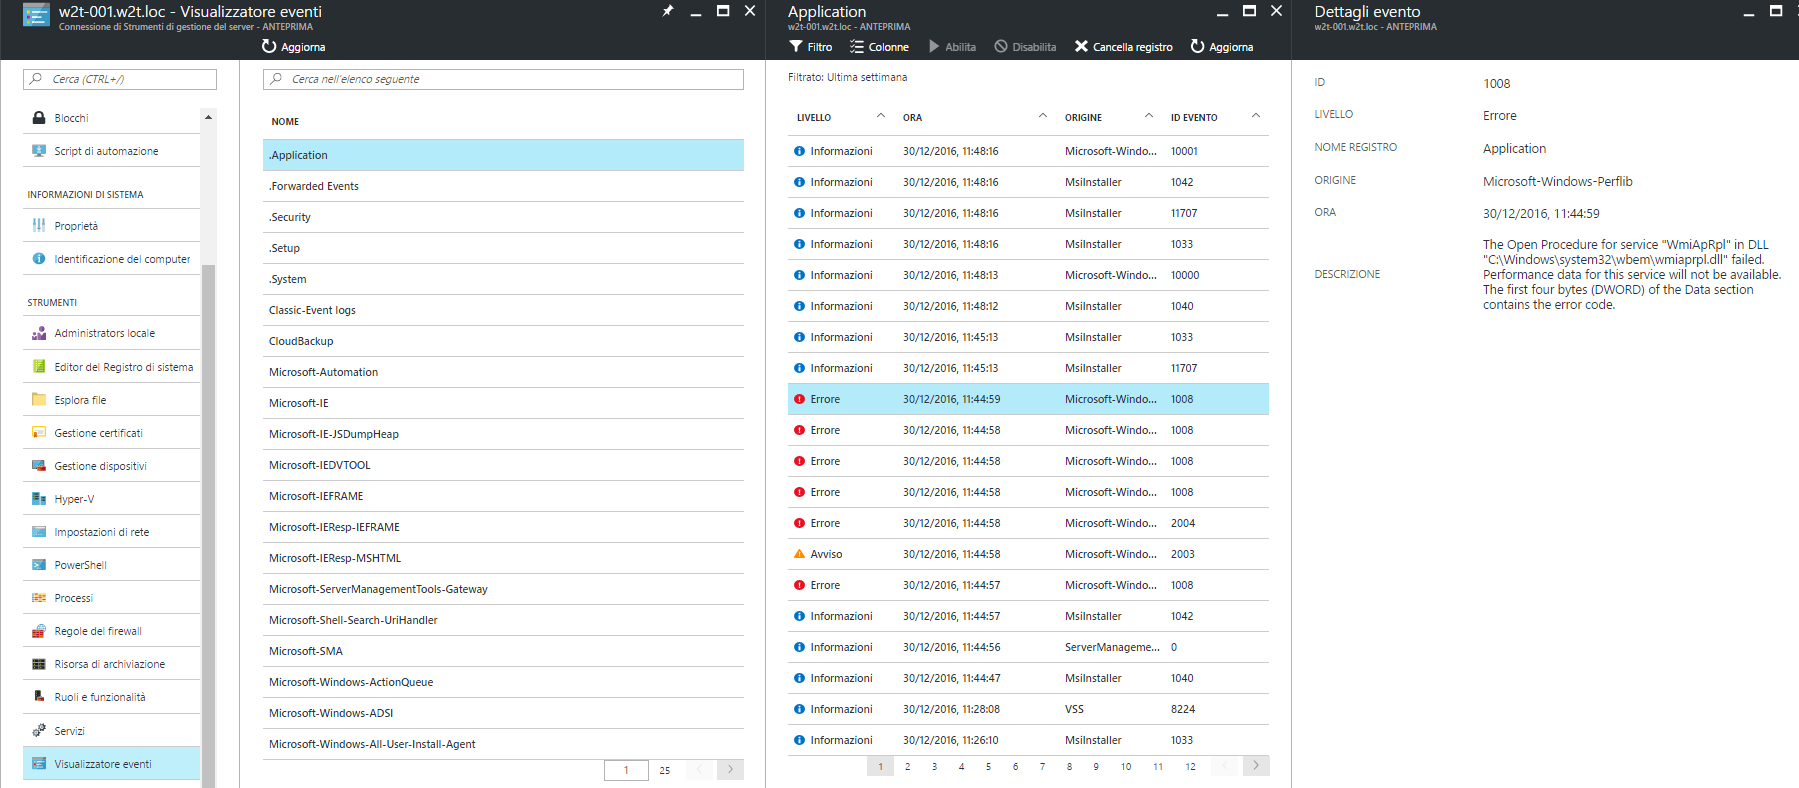Sort events by ORA column arrow
The width and height of the screenshot is (1799, 788).
(x=1042, y=116)
